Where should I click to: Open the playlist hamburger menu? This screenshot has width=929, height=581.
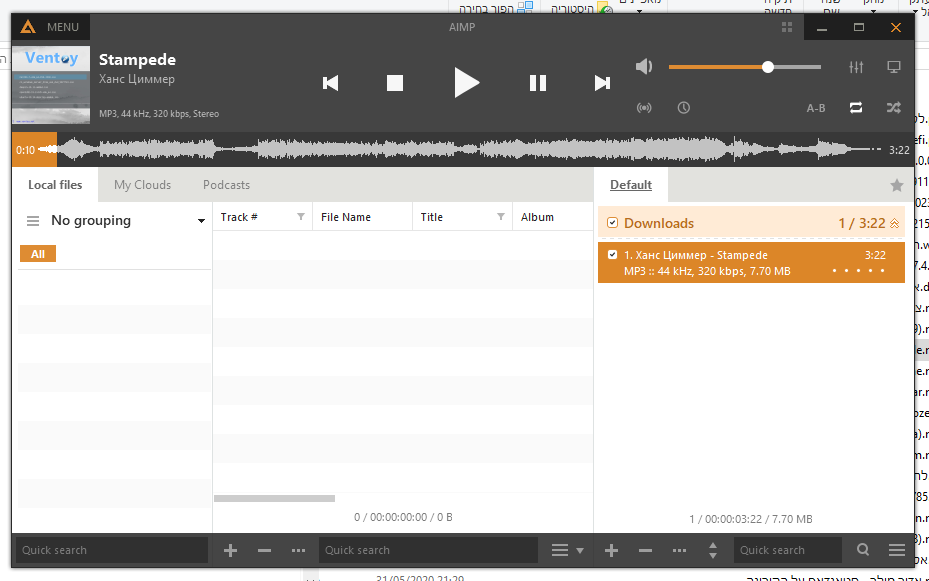(896, 551)
